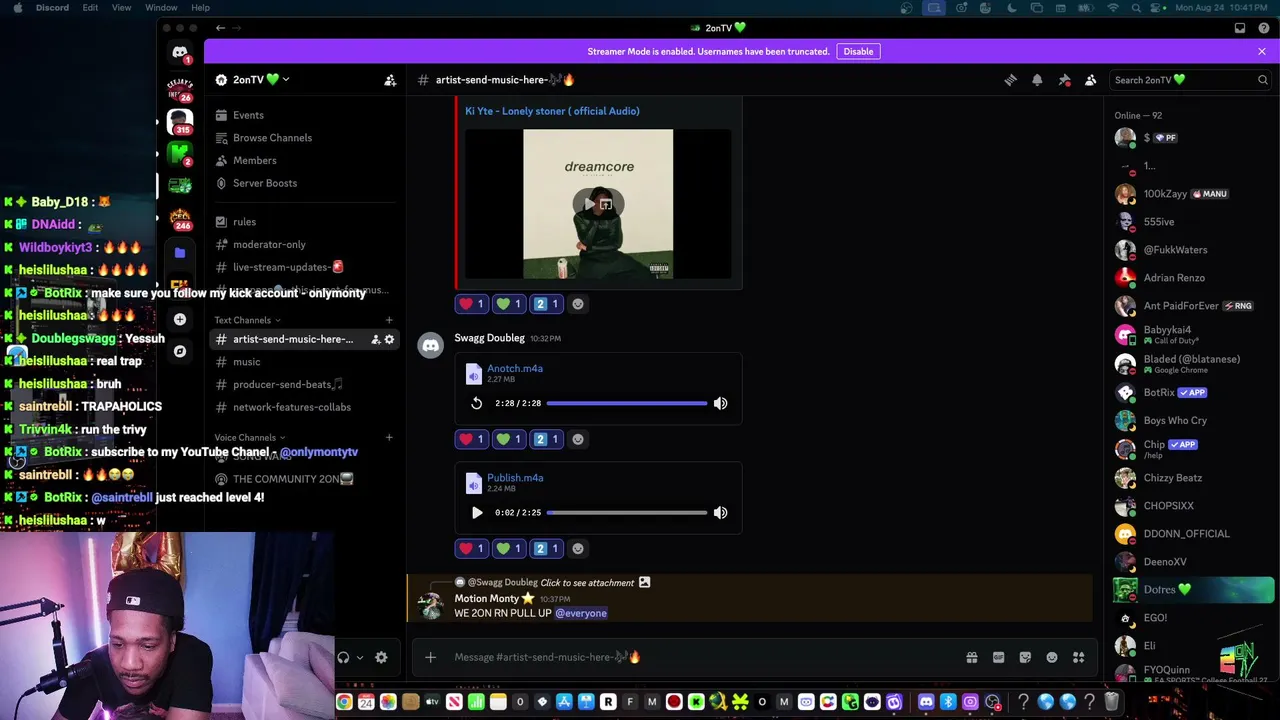Replay the Anotch.m4a audio
Image resolution: width=1280 pixels, height=720 pixels.
[x=477, y=403]
